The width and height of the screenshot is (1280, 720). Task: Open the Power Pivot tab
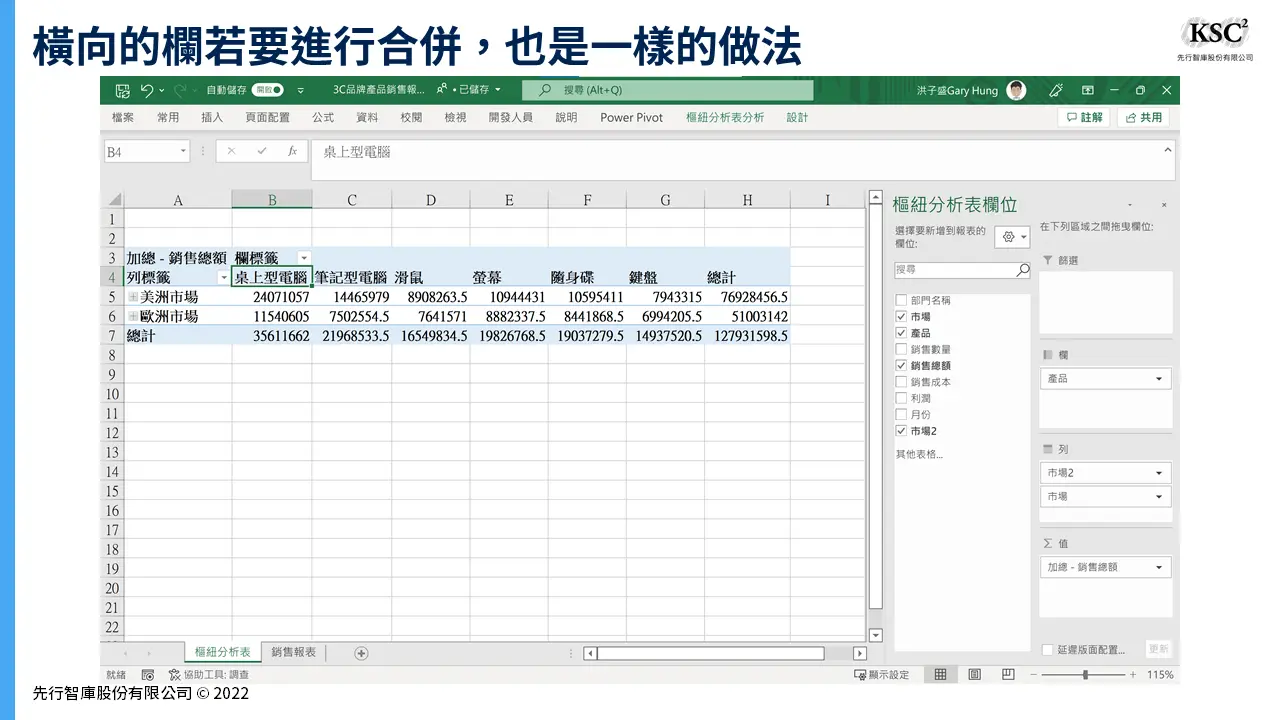click(x=632, y=117)
